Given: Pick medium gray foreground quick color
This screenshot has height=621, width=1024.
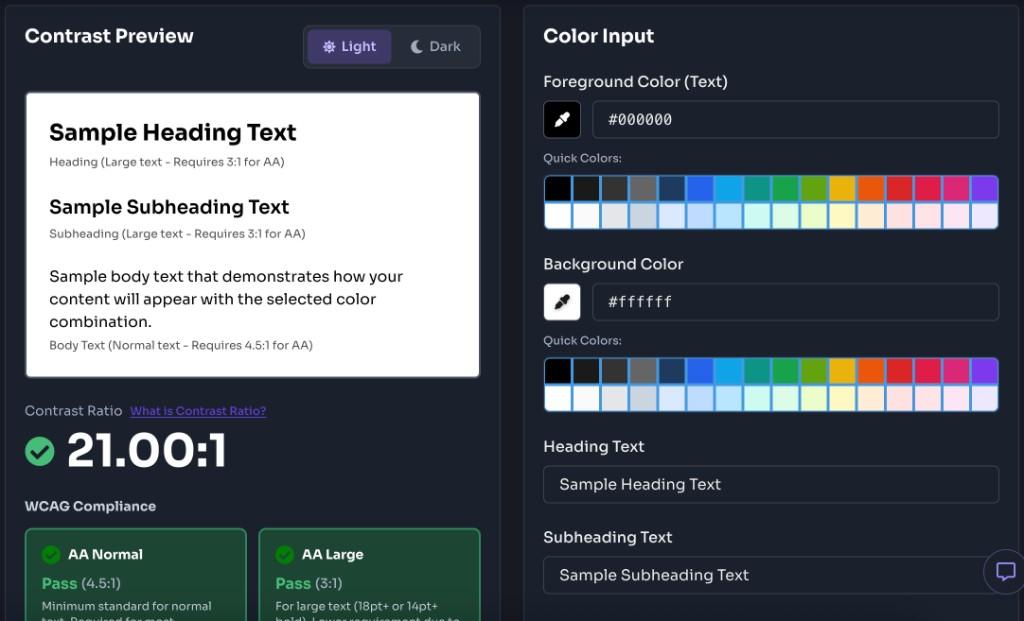Looking at the screenshot, I should pyautogui.click(x=643, y=189).
